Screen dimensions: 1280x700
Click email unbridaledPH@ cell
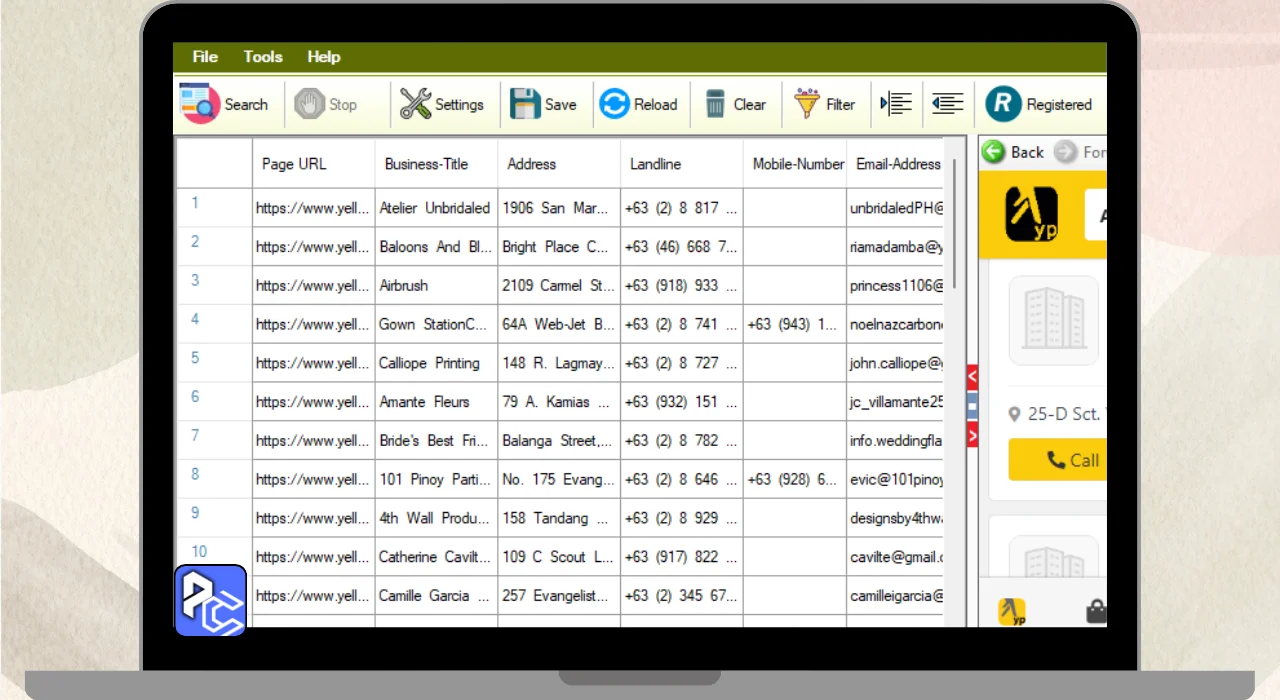[895, 208]
